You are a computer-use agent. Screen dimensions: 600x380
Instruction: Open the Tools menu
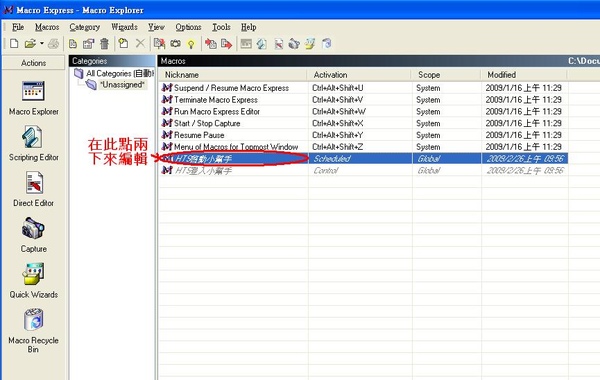point(221,27)
